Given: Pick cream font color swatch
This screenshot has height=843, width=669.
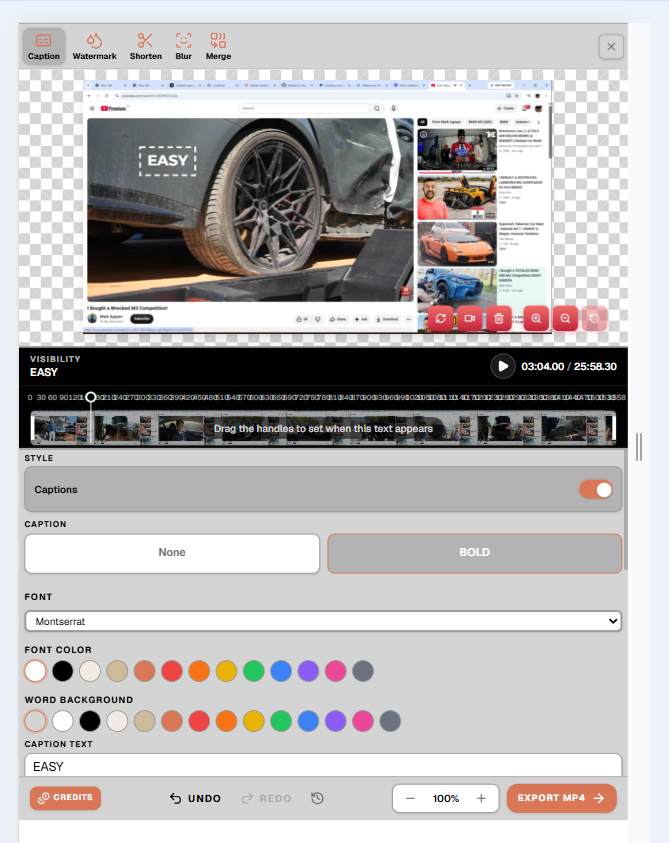Looking at the screenshot, I should [x=90, y=671].
